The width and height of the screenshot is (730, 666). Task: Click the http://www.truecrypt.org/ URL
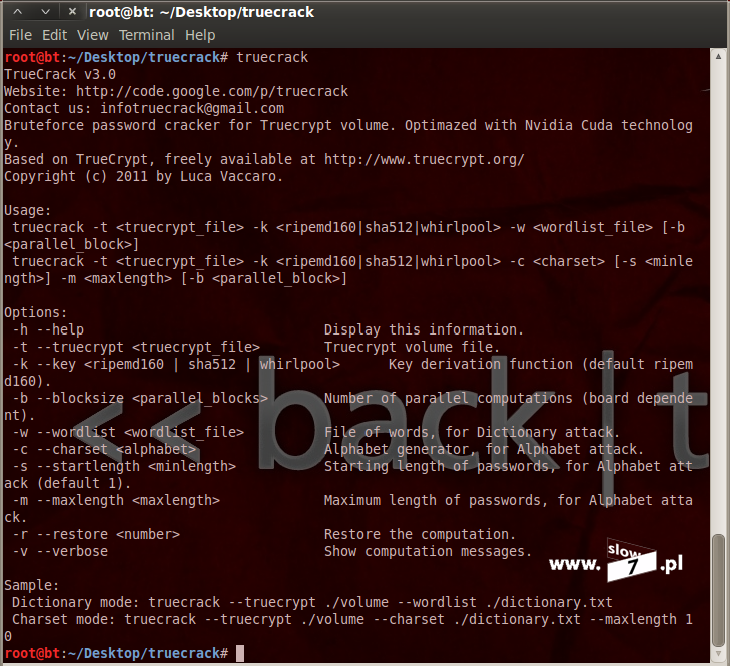coord(424,160)
